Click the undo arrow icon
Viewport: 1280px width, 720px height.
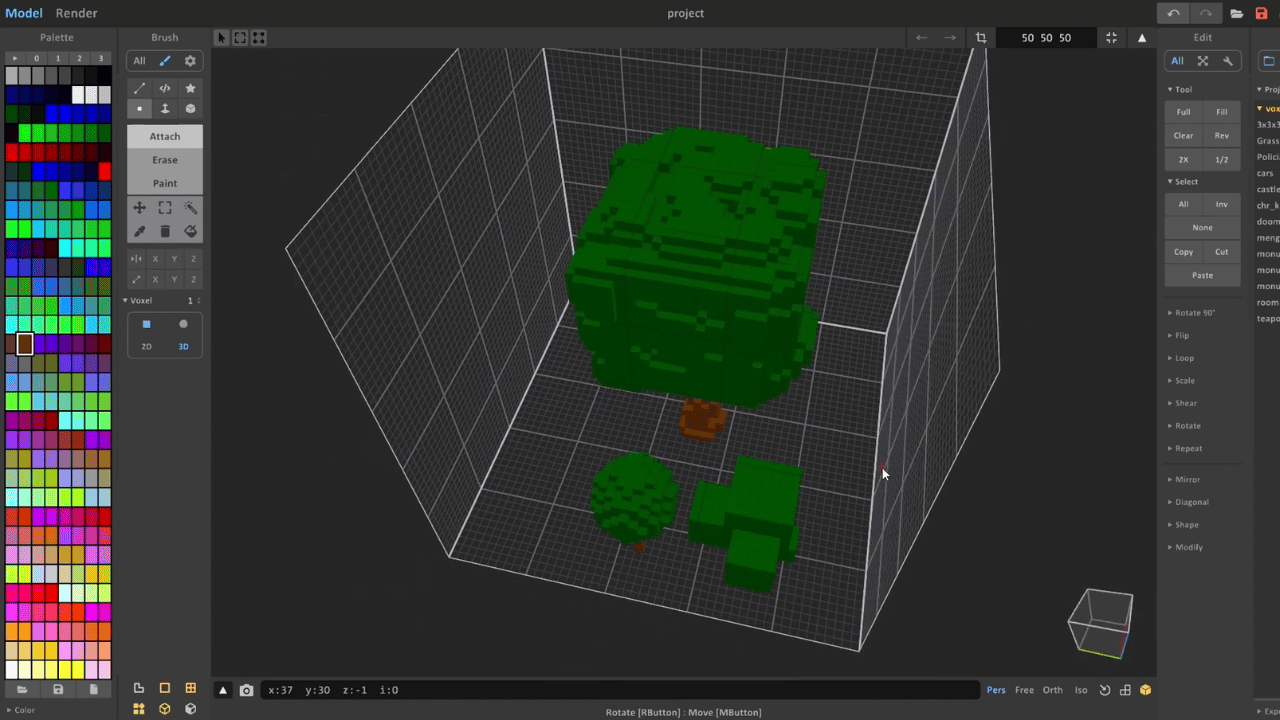point(1173,13)
